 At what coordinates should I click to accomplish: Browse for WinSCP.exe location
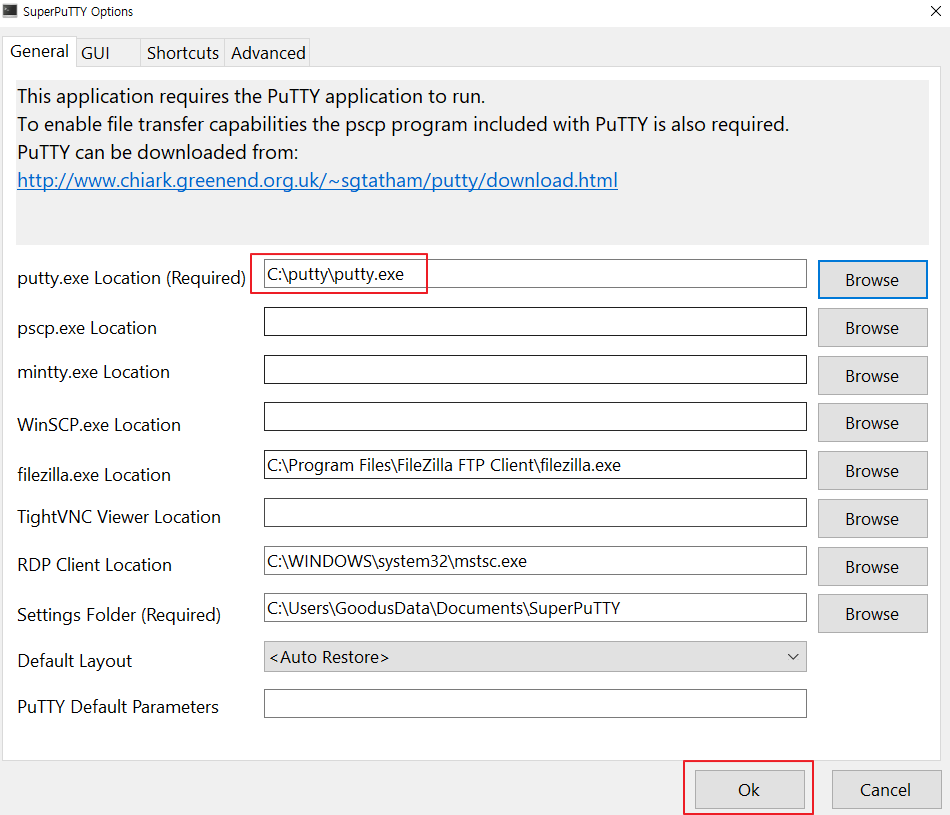click(x=872, y=422)
